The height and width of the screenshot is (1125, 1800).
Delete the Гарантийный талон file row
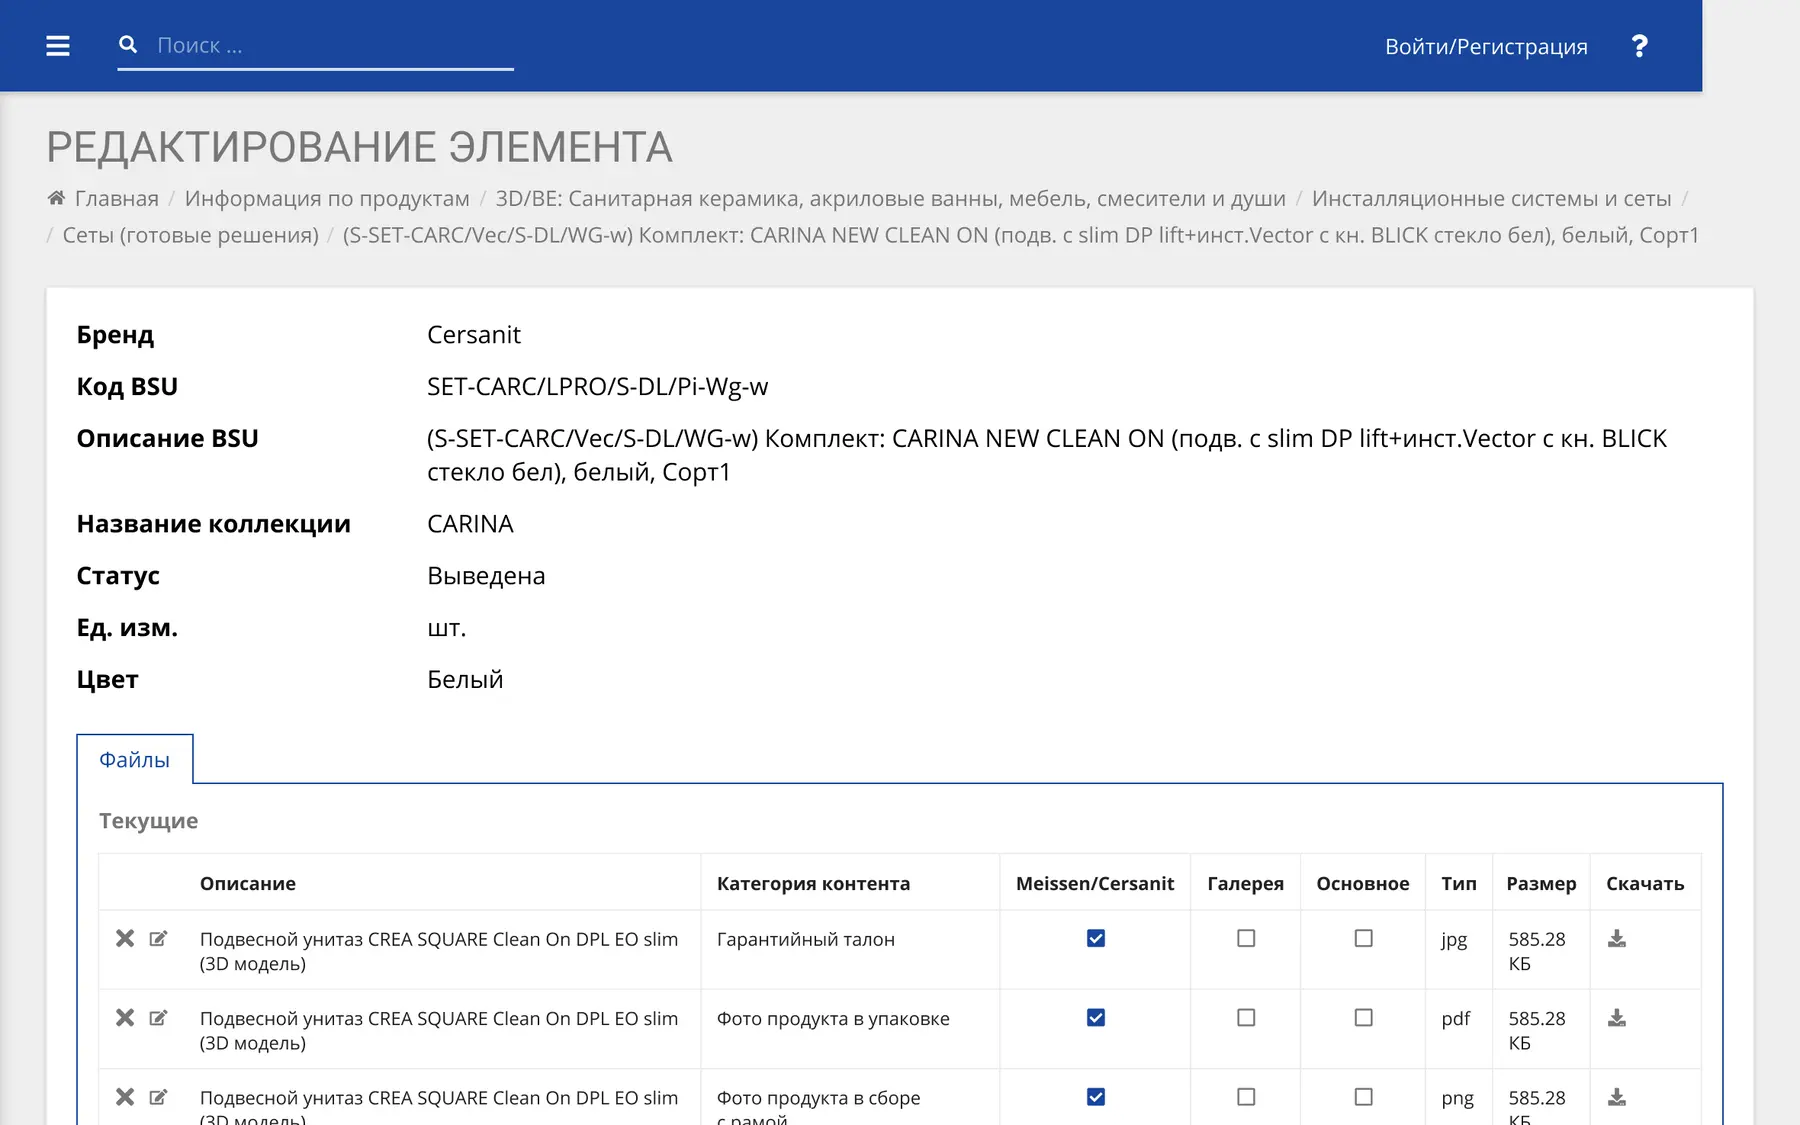[125, 938]
